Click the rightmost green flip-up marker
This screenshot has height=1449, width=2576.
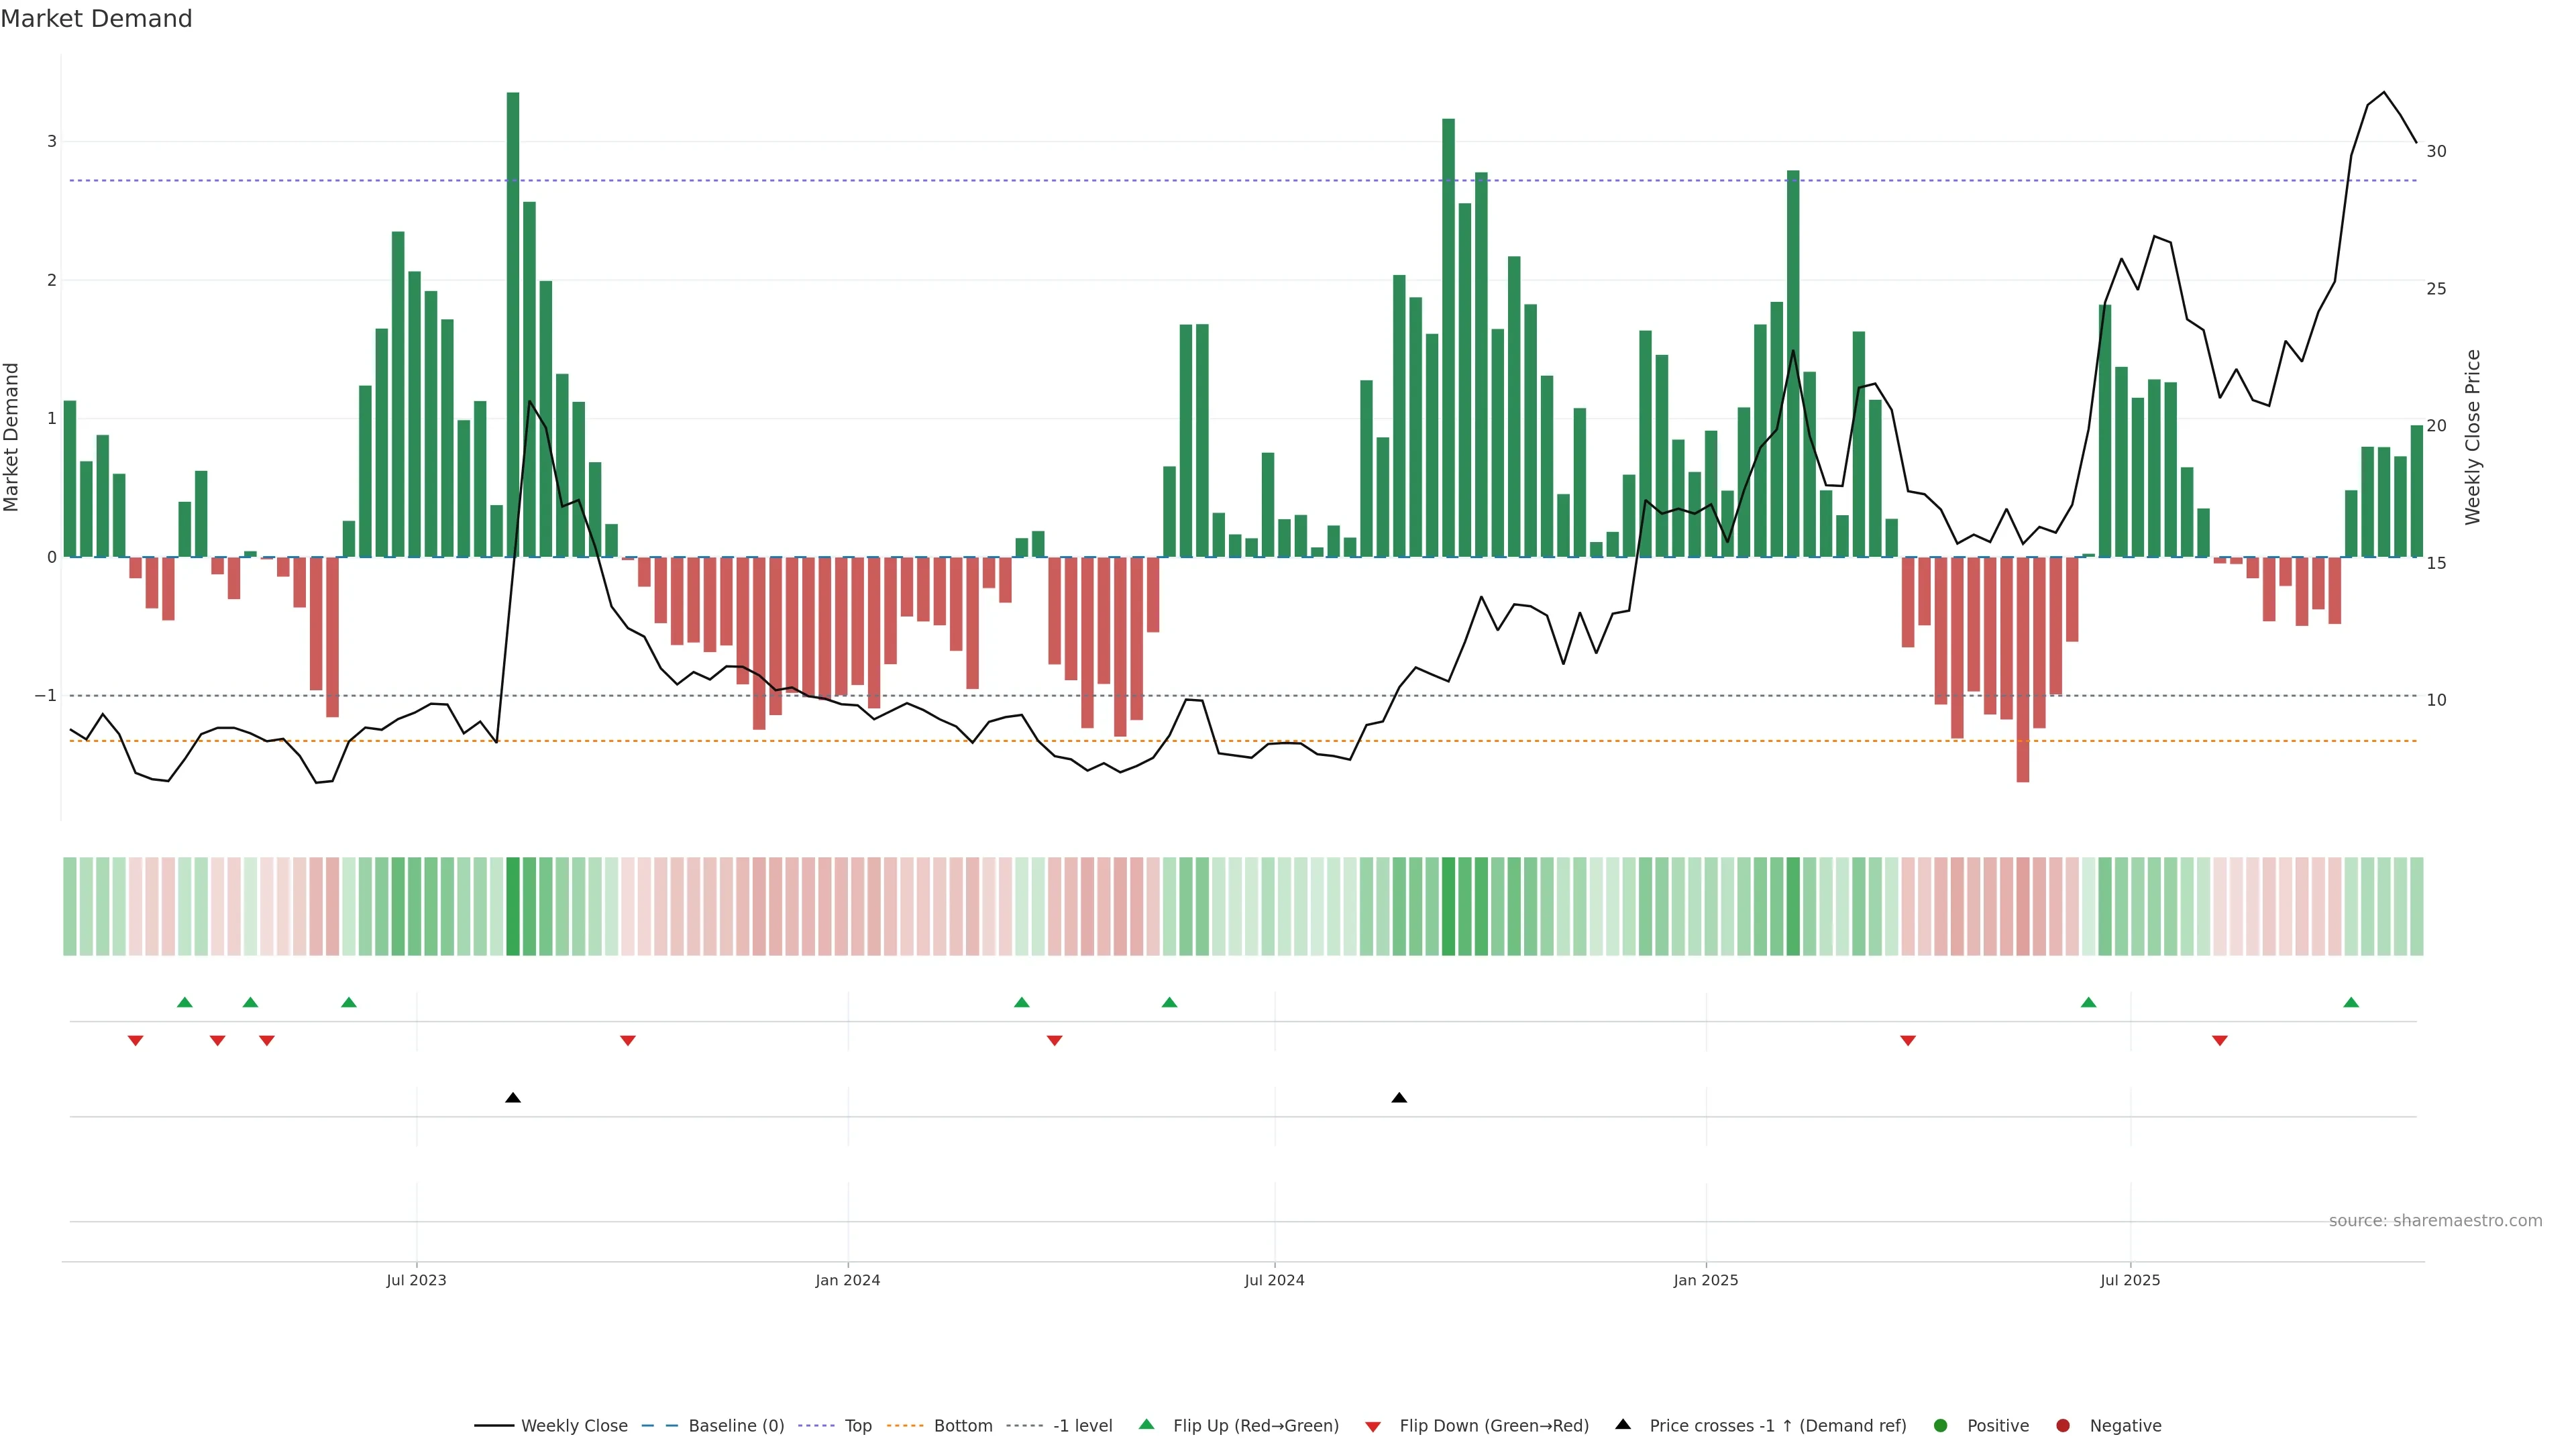(2351, 1002)
